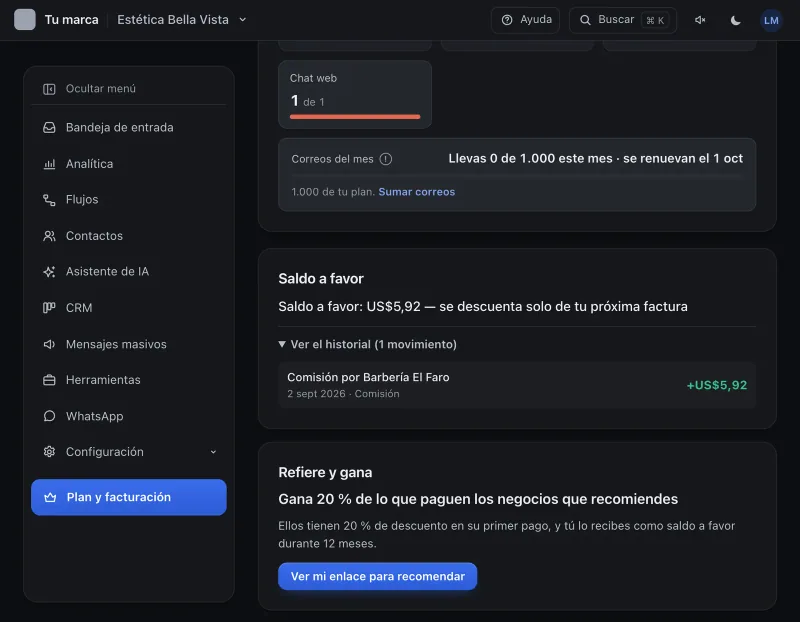Click the Sumar correos link

[416, 192]
